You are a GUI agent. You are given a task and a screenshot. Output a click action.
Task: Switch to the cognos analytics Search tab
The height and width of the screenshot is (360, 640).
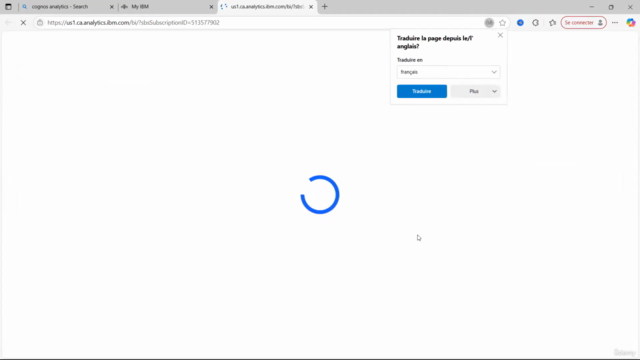click(x=68, y=7)
